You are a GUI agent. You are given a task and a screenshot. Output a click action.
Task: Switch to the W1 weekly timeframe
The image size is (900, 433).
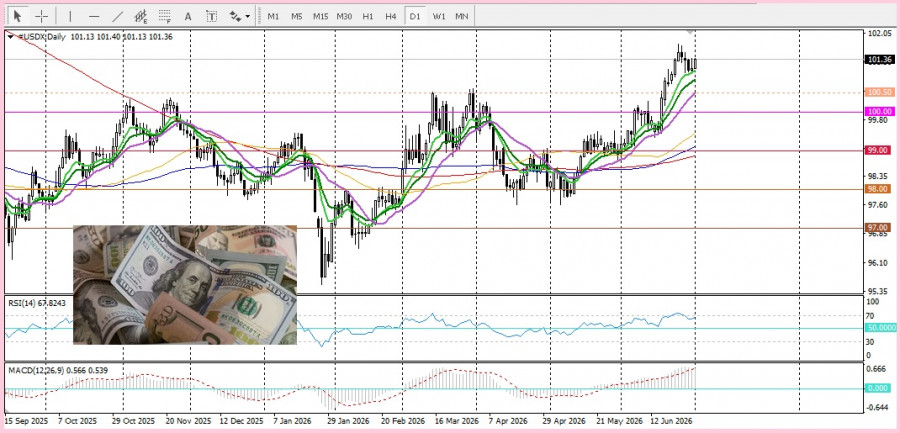point(439,16)
